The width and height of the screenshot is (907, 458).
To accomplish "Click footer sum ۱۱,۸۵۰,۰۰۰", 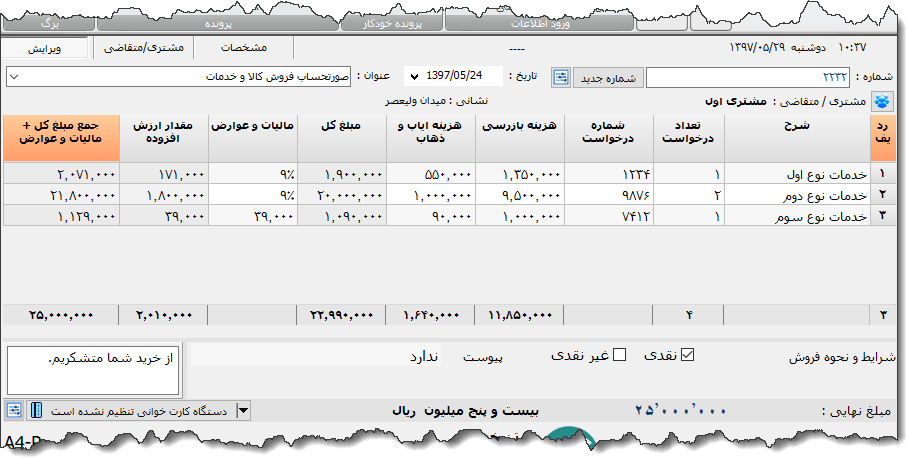I will 520,315.
